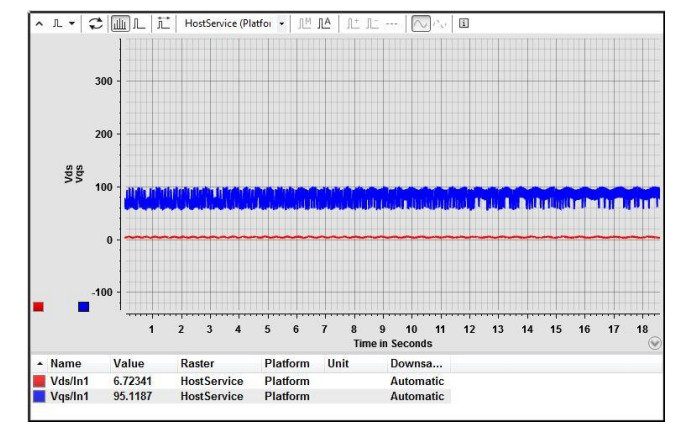Click the blue Vqs/In1 color swatch in table
The image size is (694, 435).
(40, 396)
